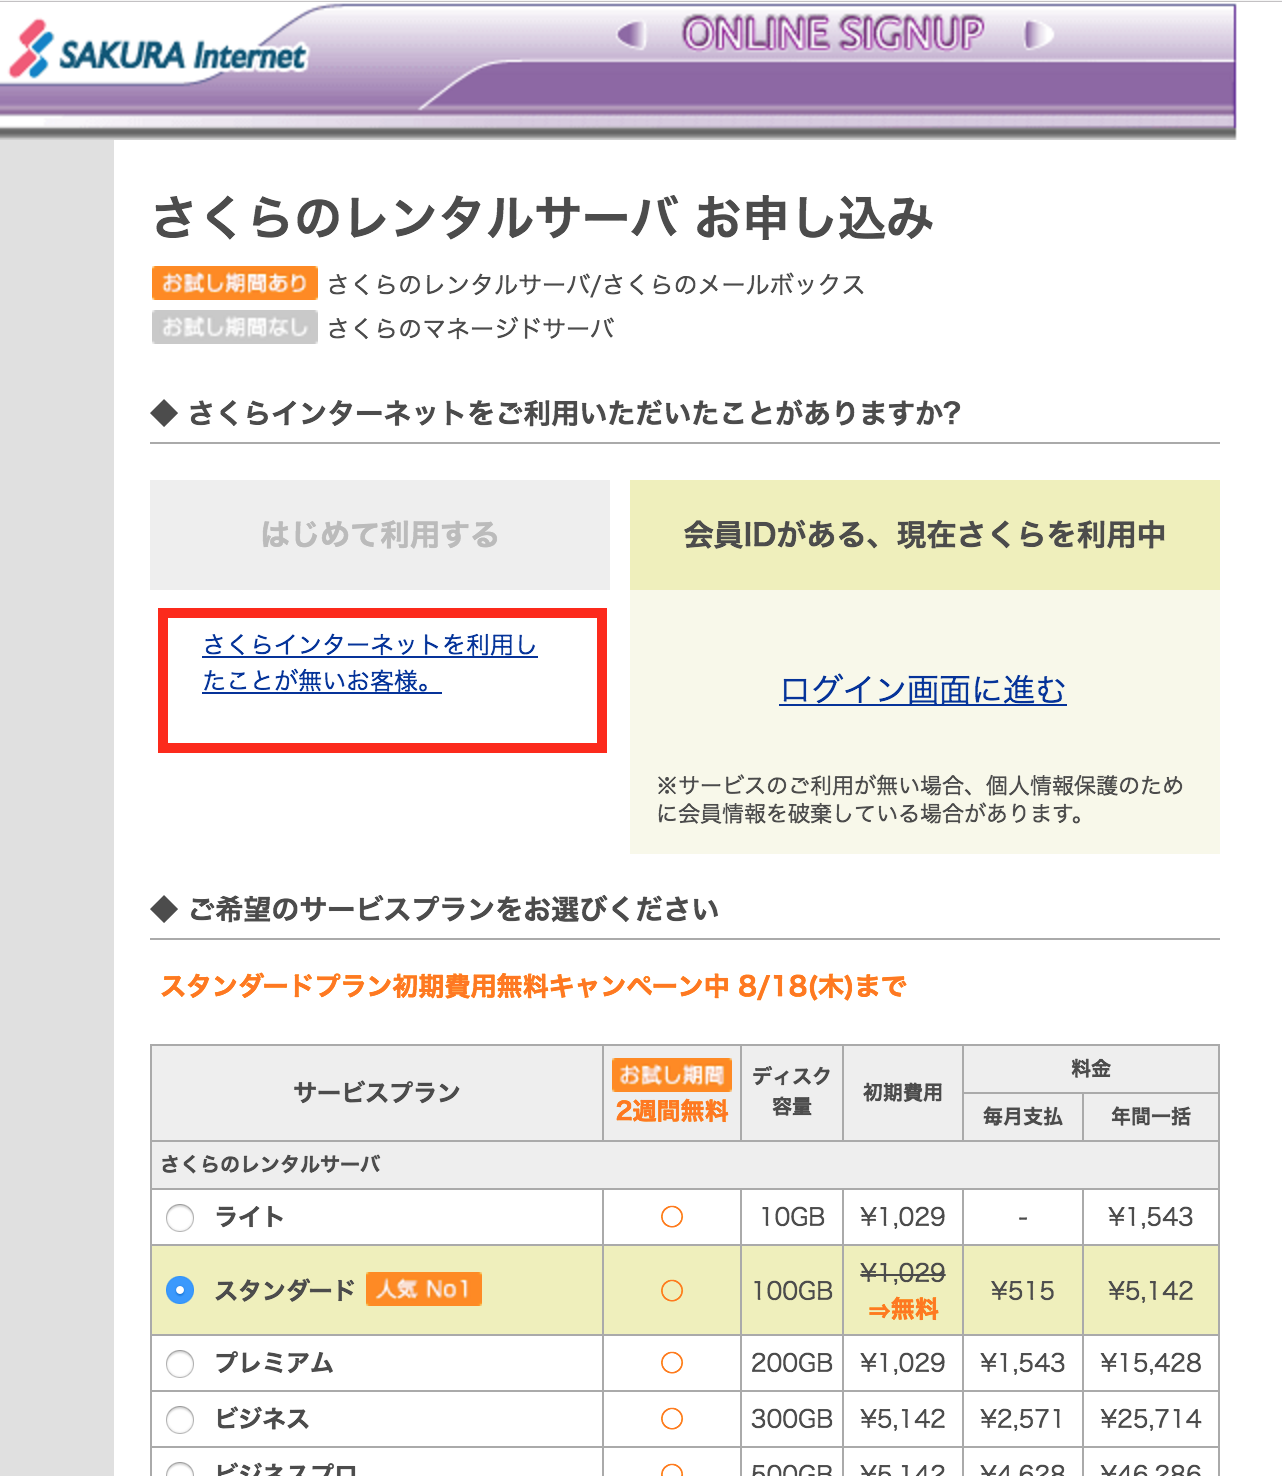Select the ライト plan radio button
The height and width of the screenshot is (1476, 1282).
(180, 1218)
